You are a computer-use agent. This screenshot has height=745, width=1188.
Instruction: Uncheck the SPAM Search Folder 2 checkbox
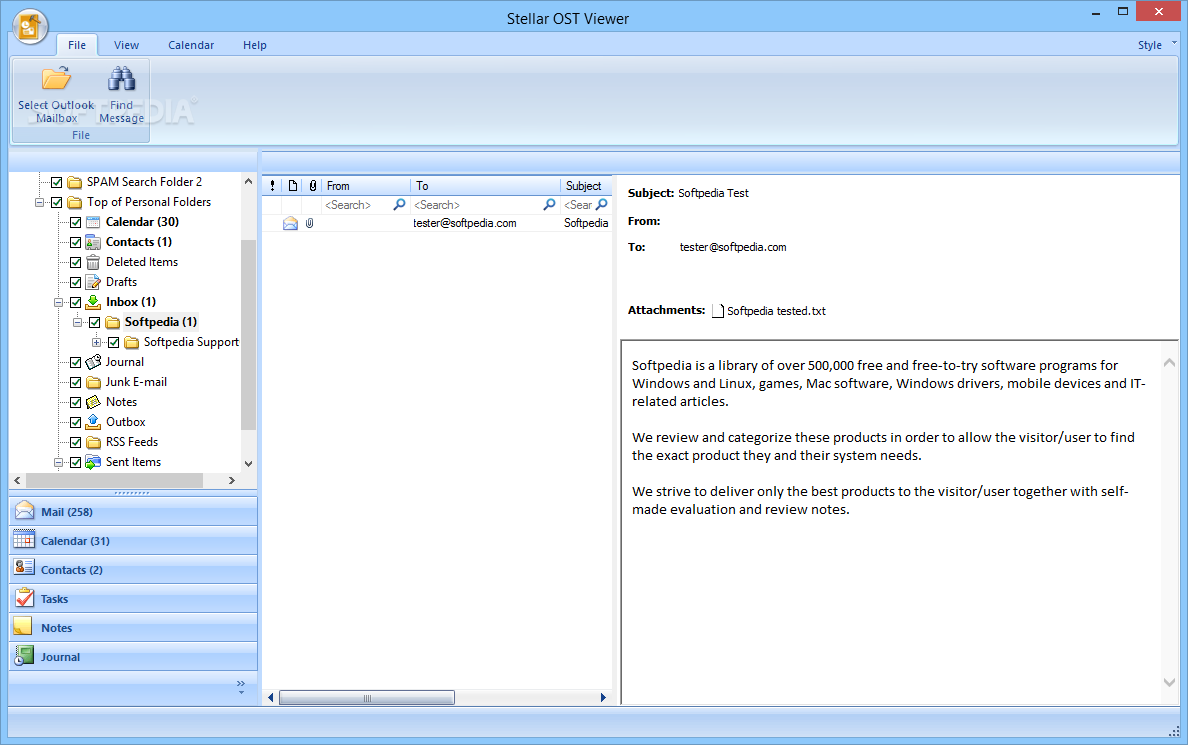tap(57, 182)
